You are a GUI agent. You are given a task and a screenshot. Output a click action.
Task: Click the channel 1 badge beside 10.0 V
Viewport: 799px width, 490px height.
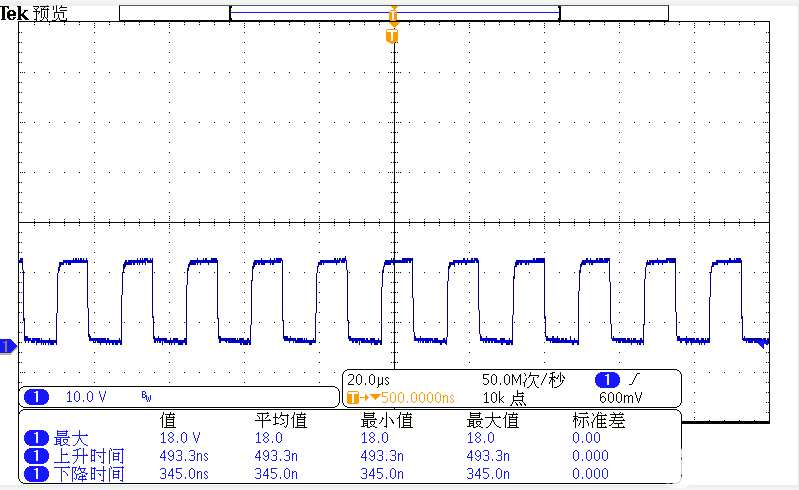click(x=36, y=396)
